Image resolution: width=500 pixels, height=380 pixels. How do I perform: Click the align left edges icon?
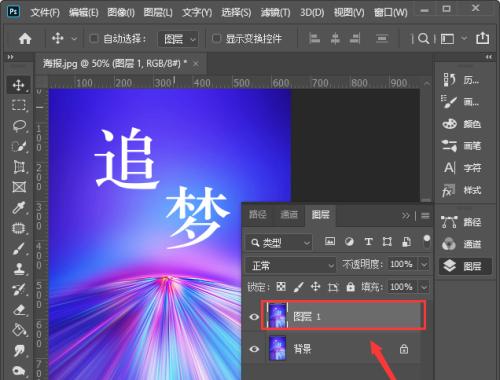click(314, 39)
